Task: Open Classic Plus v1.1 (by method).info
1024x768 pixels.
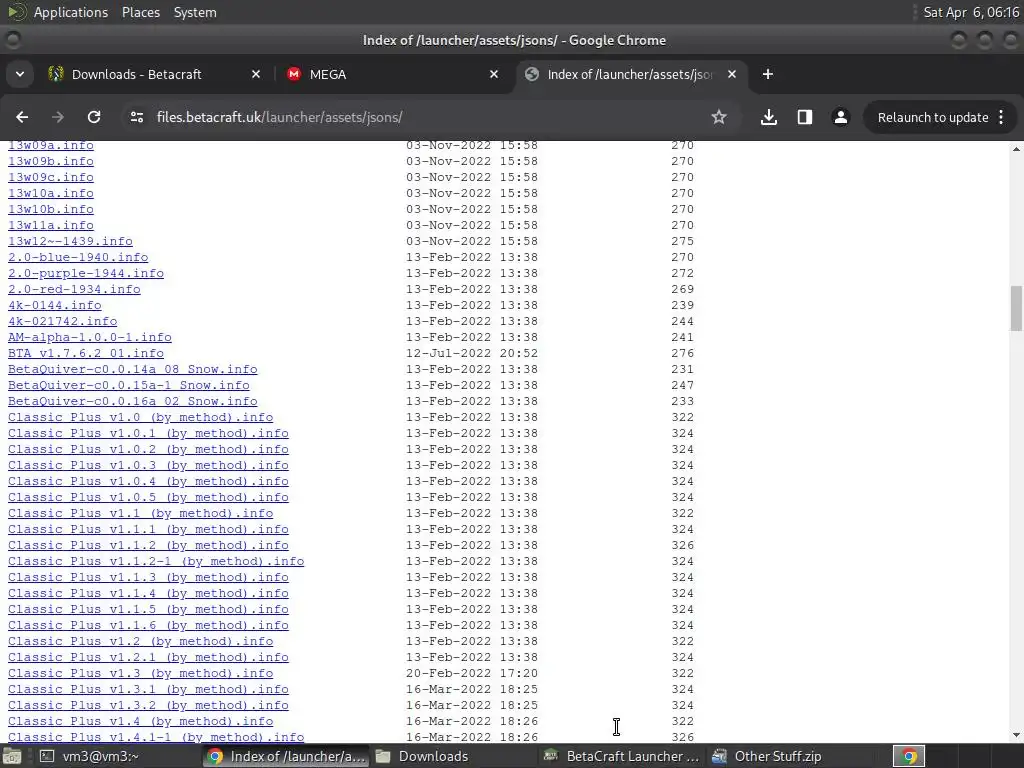Action: [140, 513]
